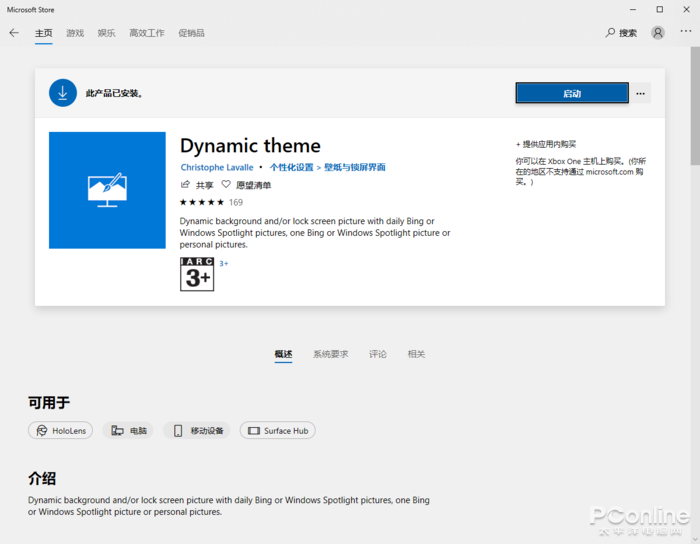
Task: Select the 评论 section tab
Action: click(378, 354)
